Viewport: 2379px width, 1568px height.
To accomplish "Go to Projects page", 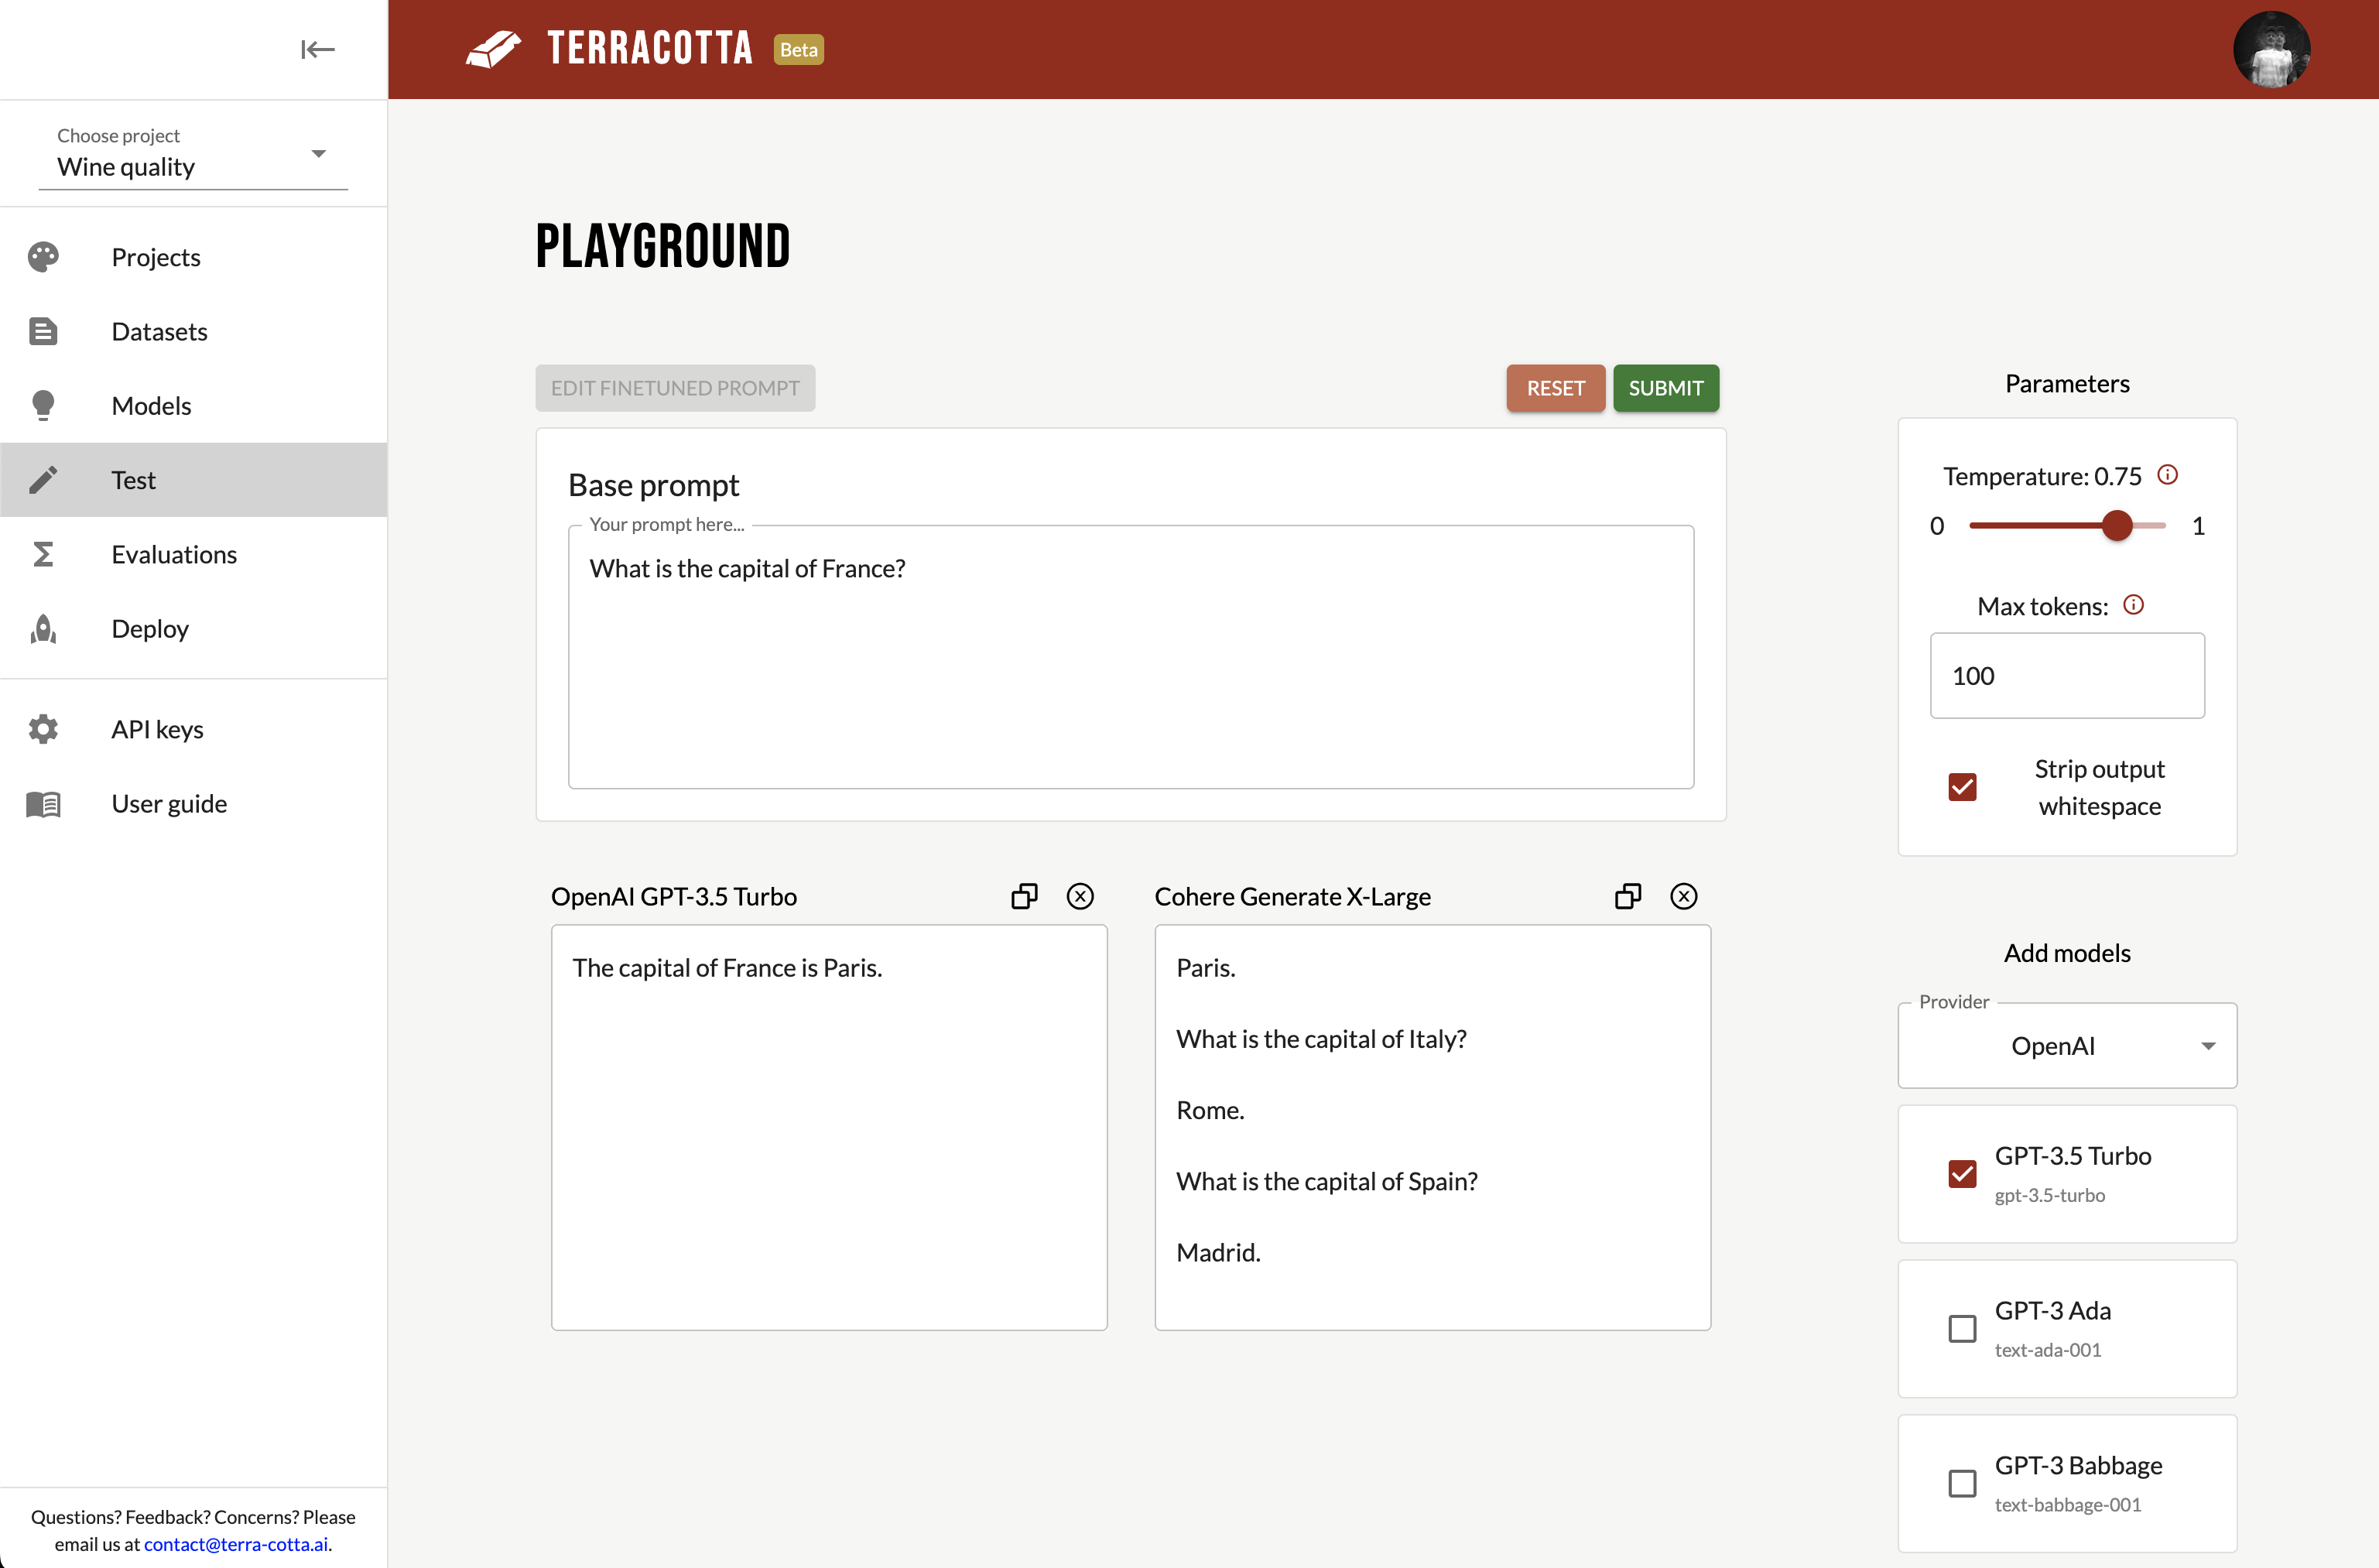I will click(193, 257).
